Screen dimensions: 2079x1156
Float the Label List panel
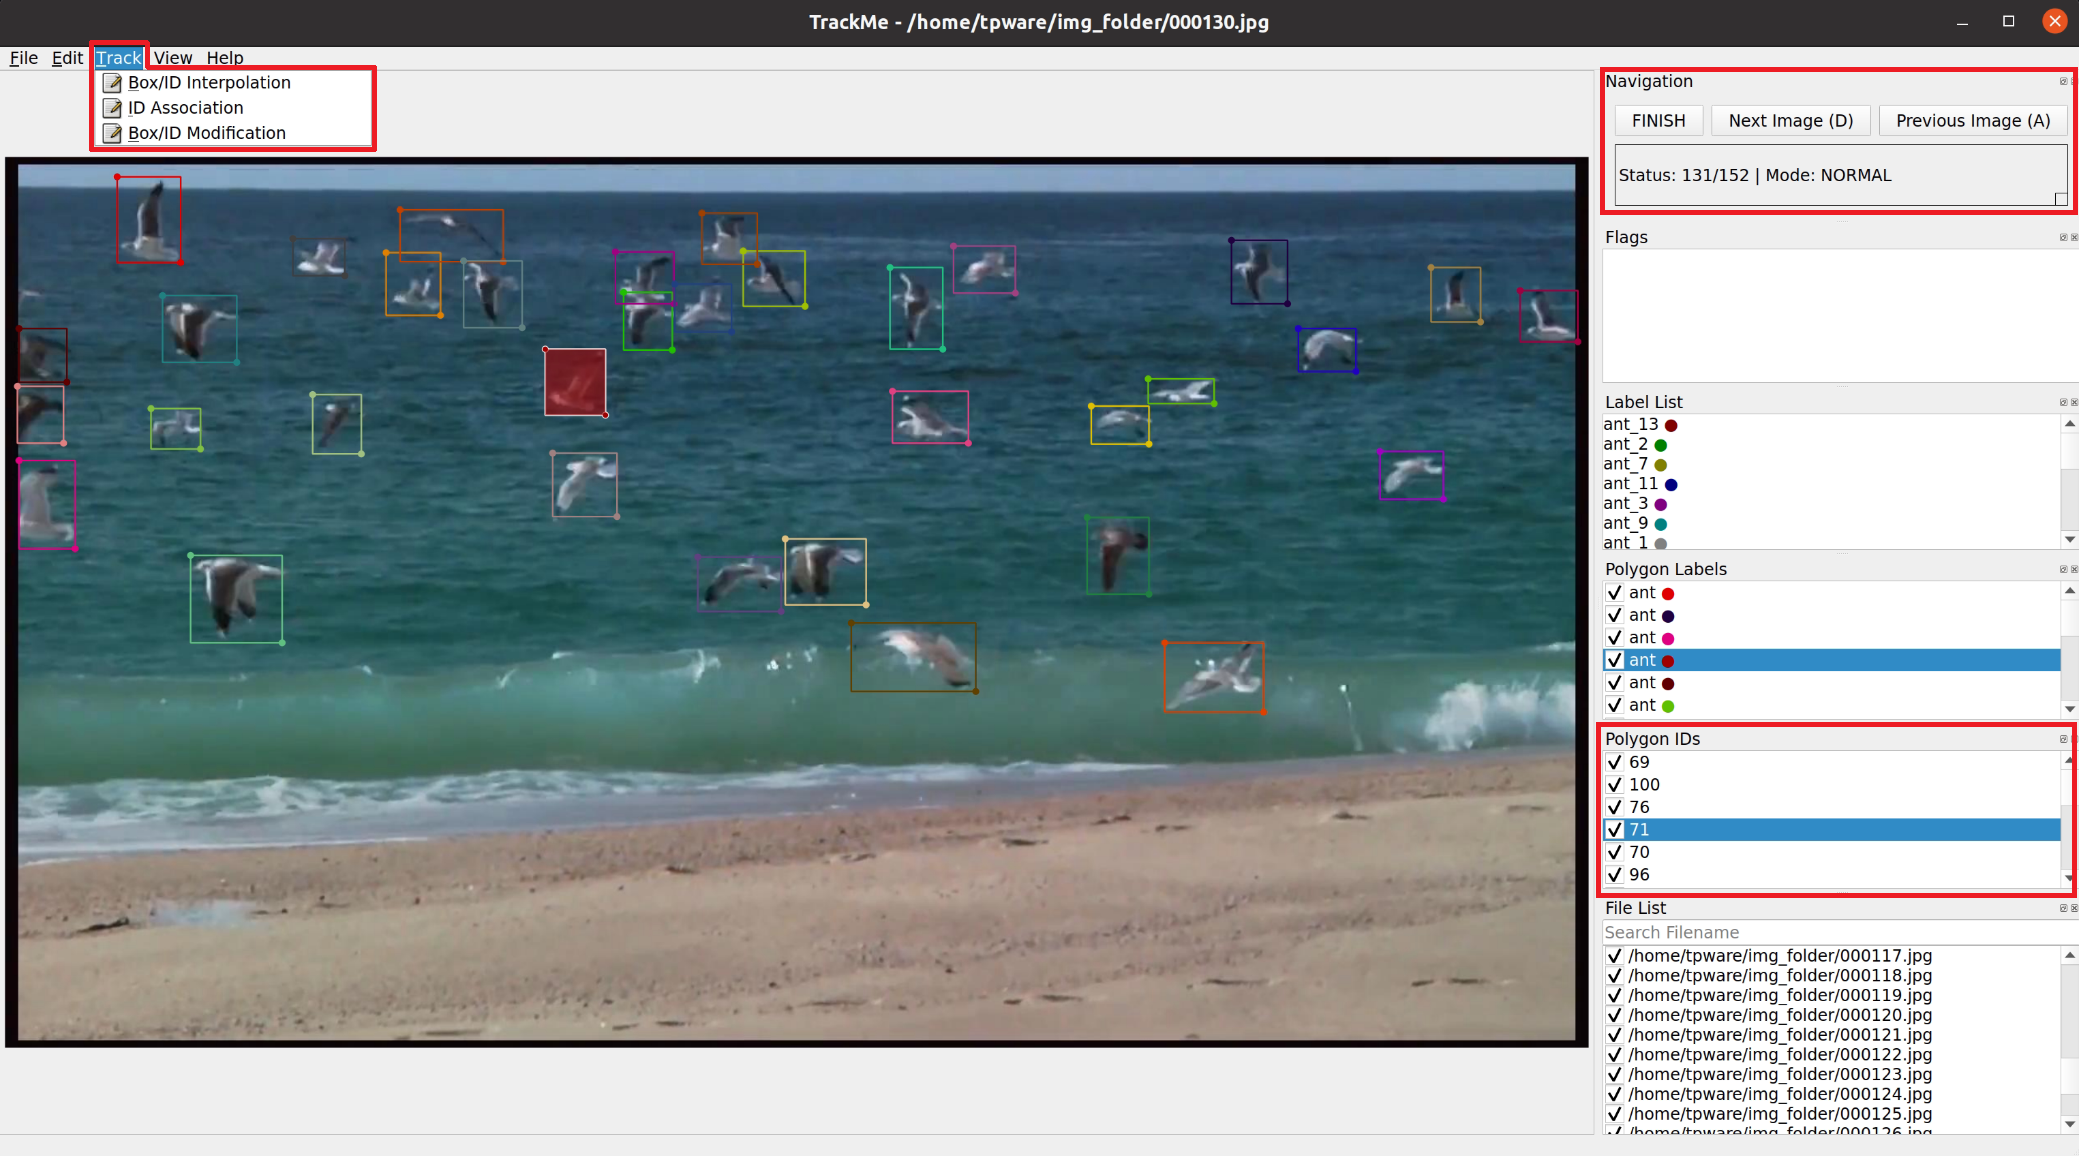tap(2062, 403)
